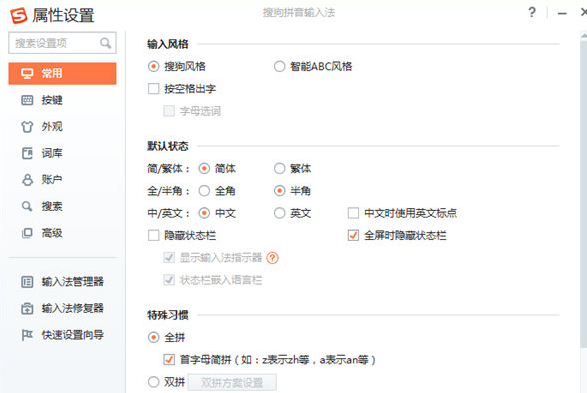Click the stacked squares icon beside 高级
587x393 pixels.
pos(27,233)
